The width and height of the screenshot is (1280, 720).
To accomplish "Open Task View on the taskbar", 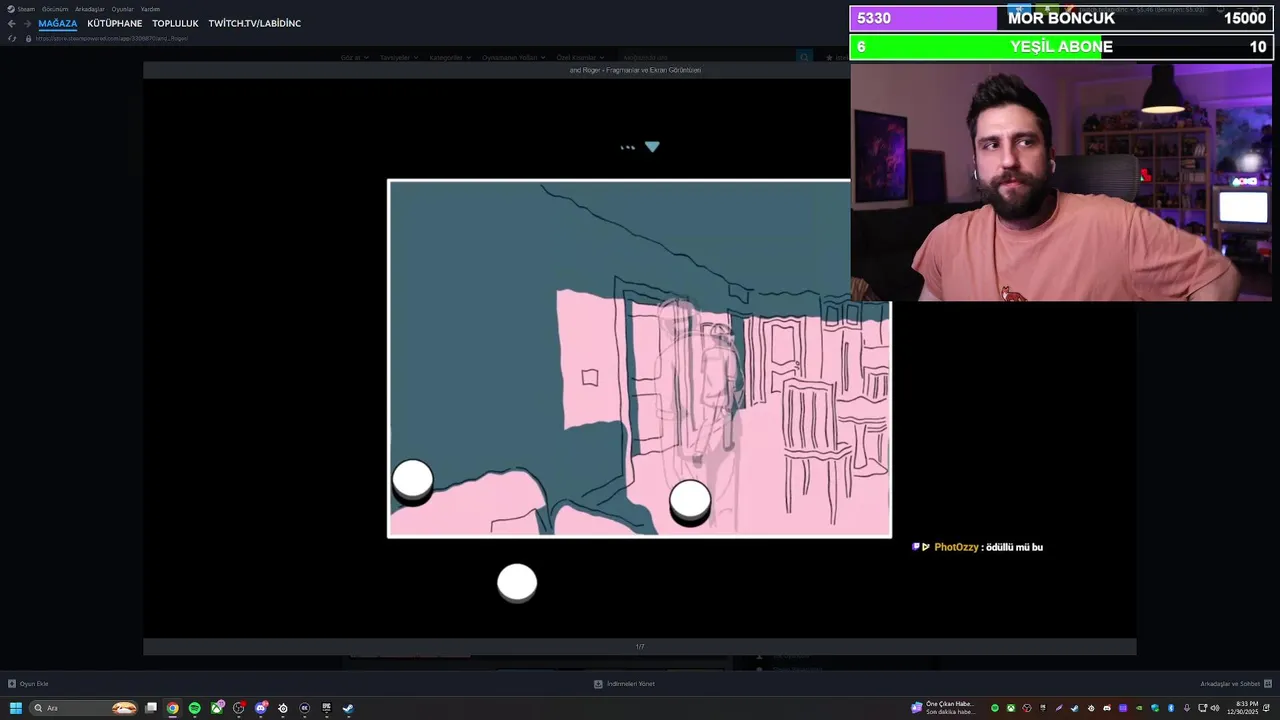I will tap(151, 708).
